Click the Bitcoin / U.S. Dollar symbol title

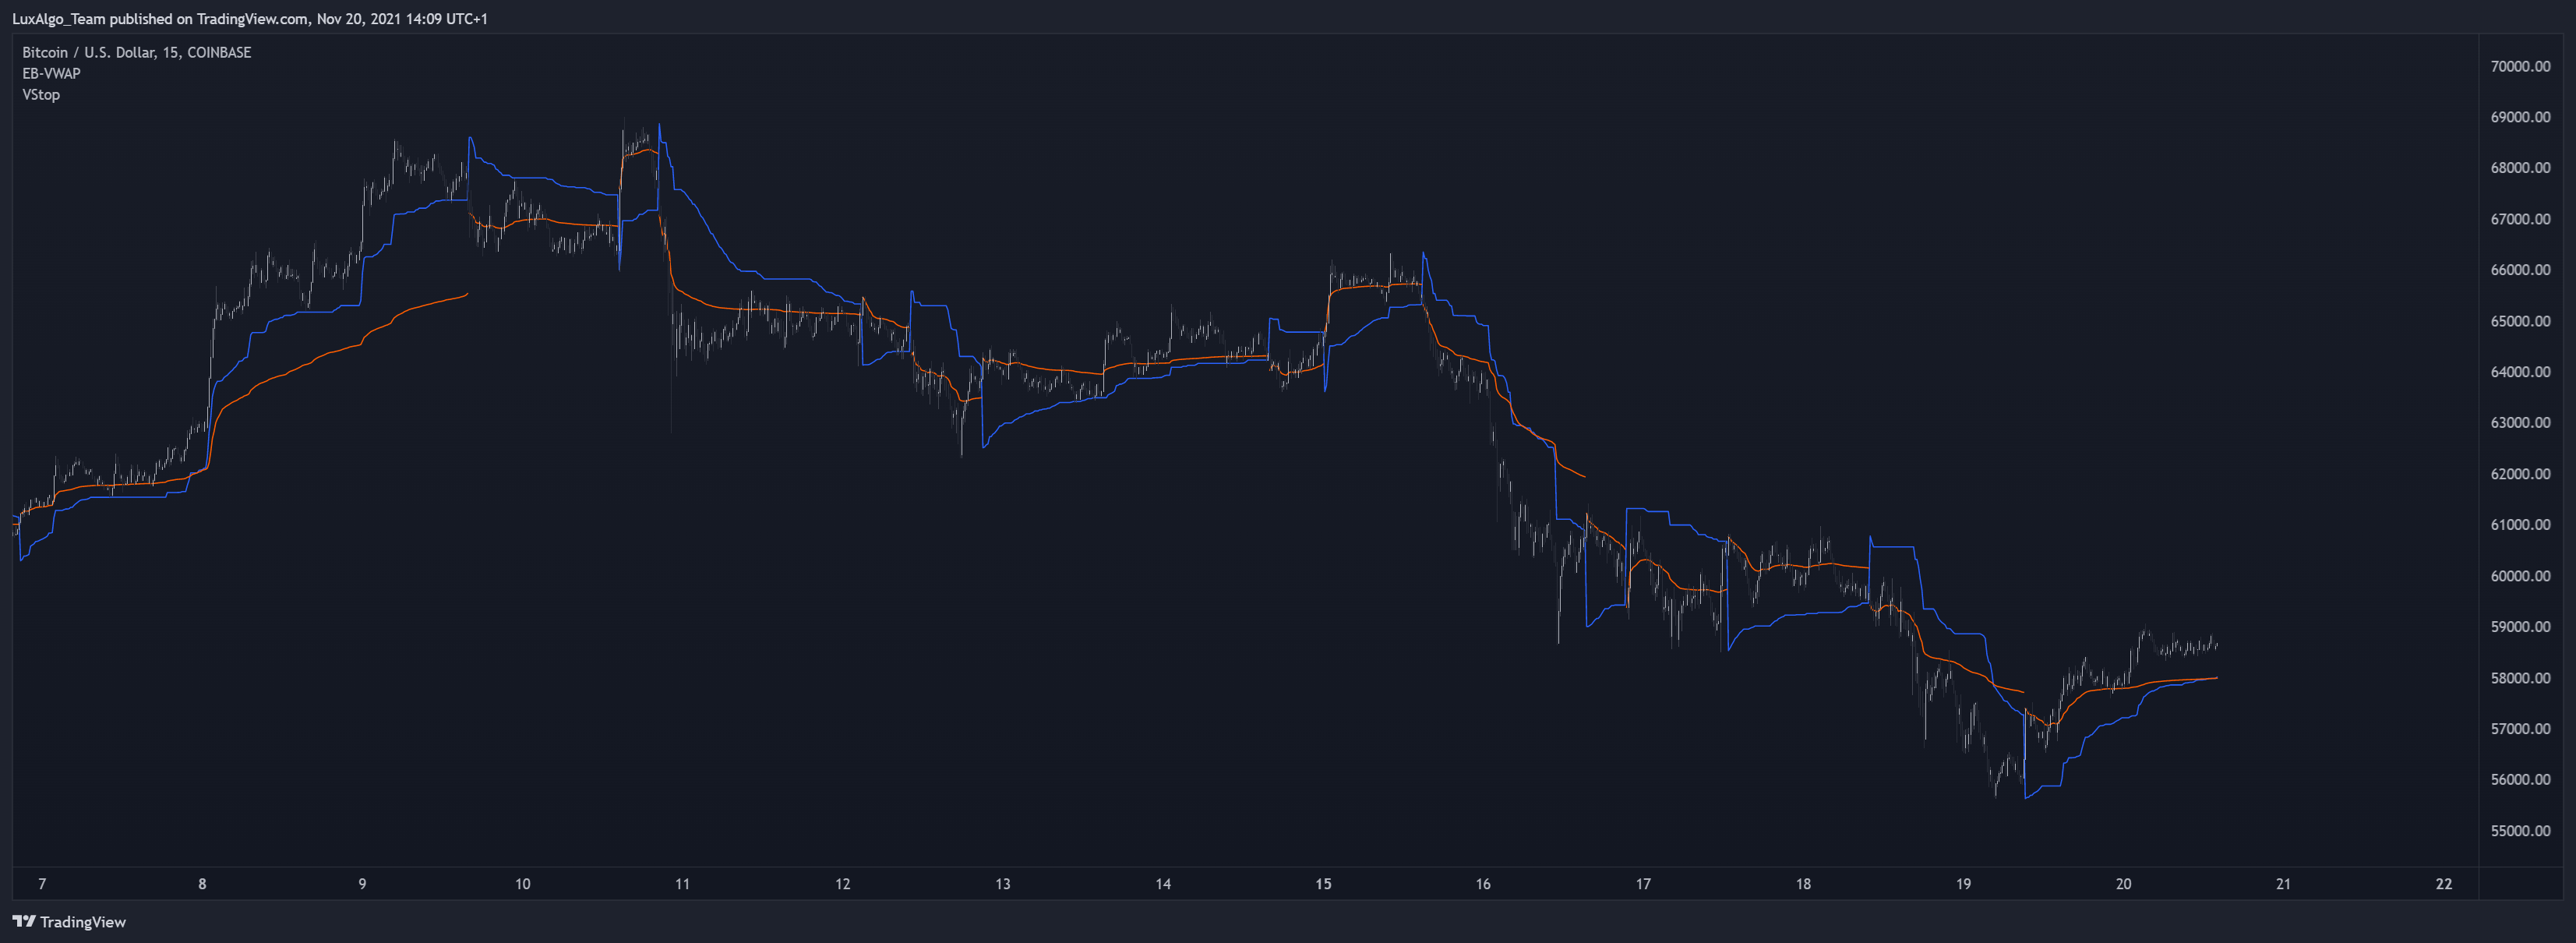click(137, 53)
